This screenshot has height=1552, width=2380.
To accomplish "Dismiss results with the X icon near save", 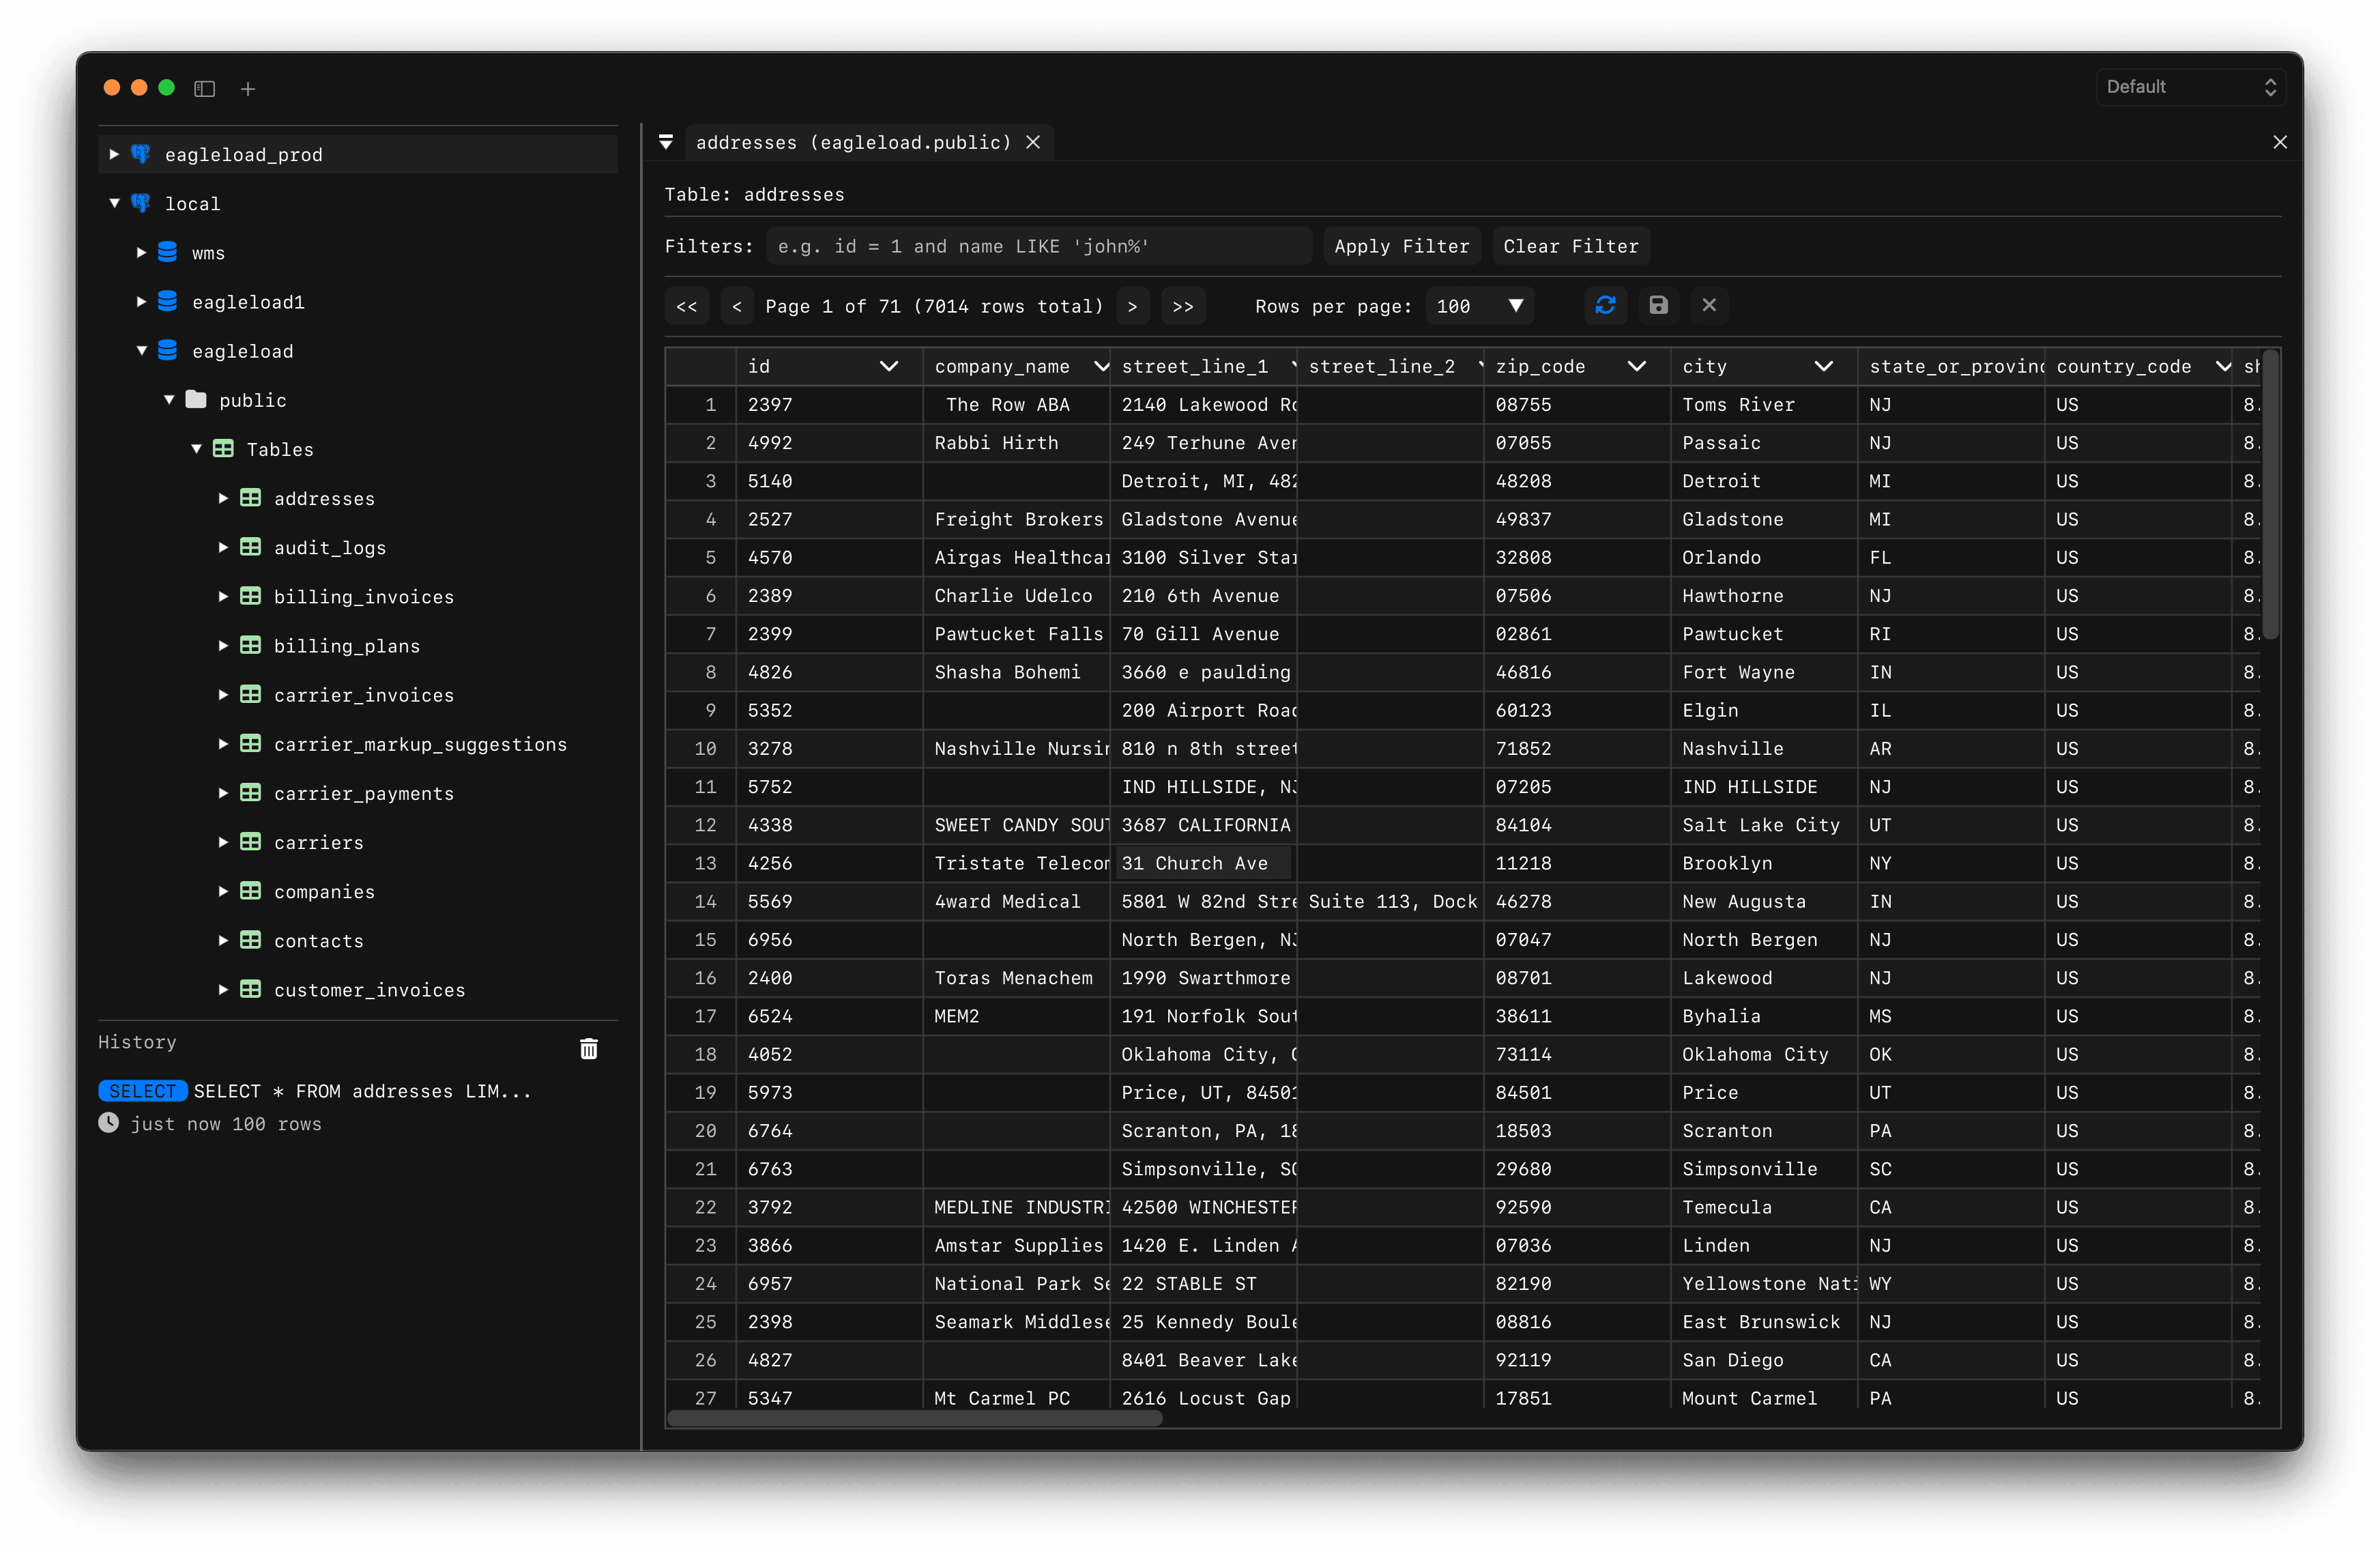I will pyautogui.click(x=1710, y=306).
